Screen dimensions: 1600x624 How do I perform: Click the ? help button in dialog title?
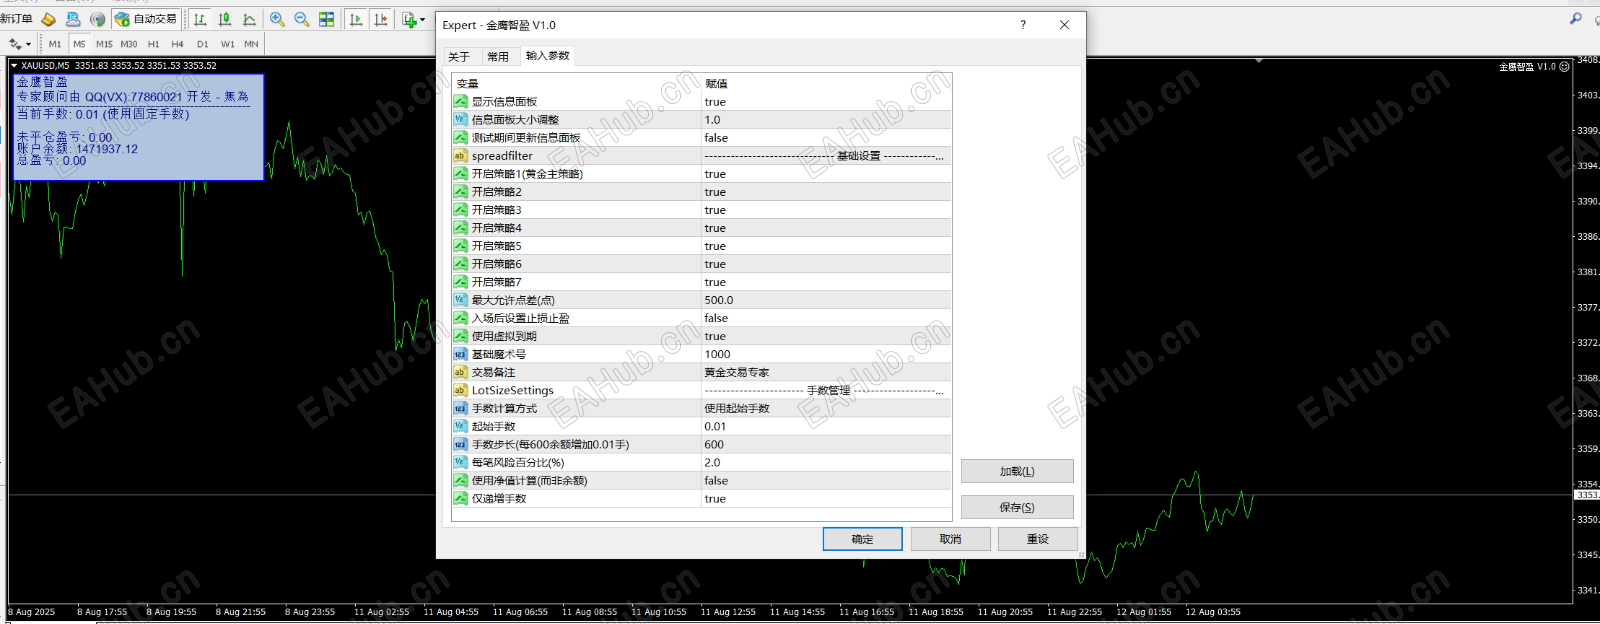(x=1023, y=25)
